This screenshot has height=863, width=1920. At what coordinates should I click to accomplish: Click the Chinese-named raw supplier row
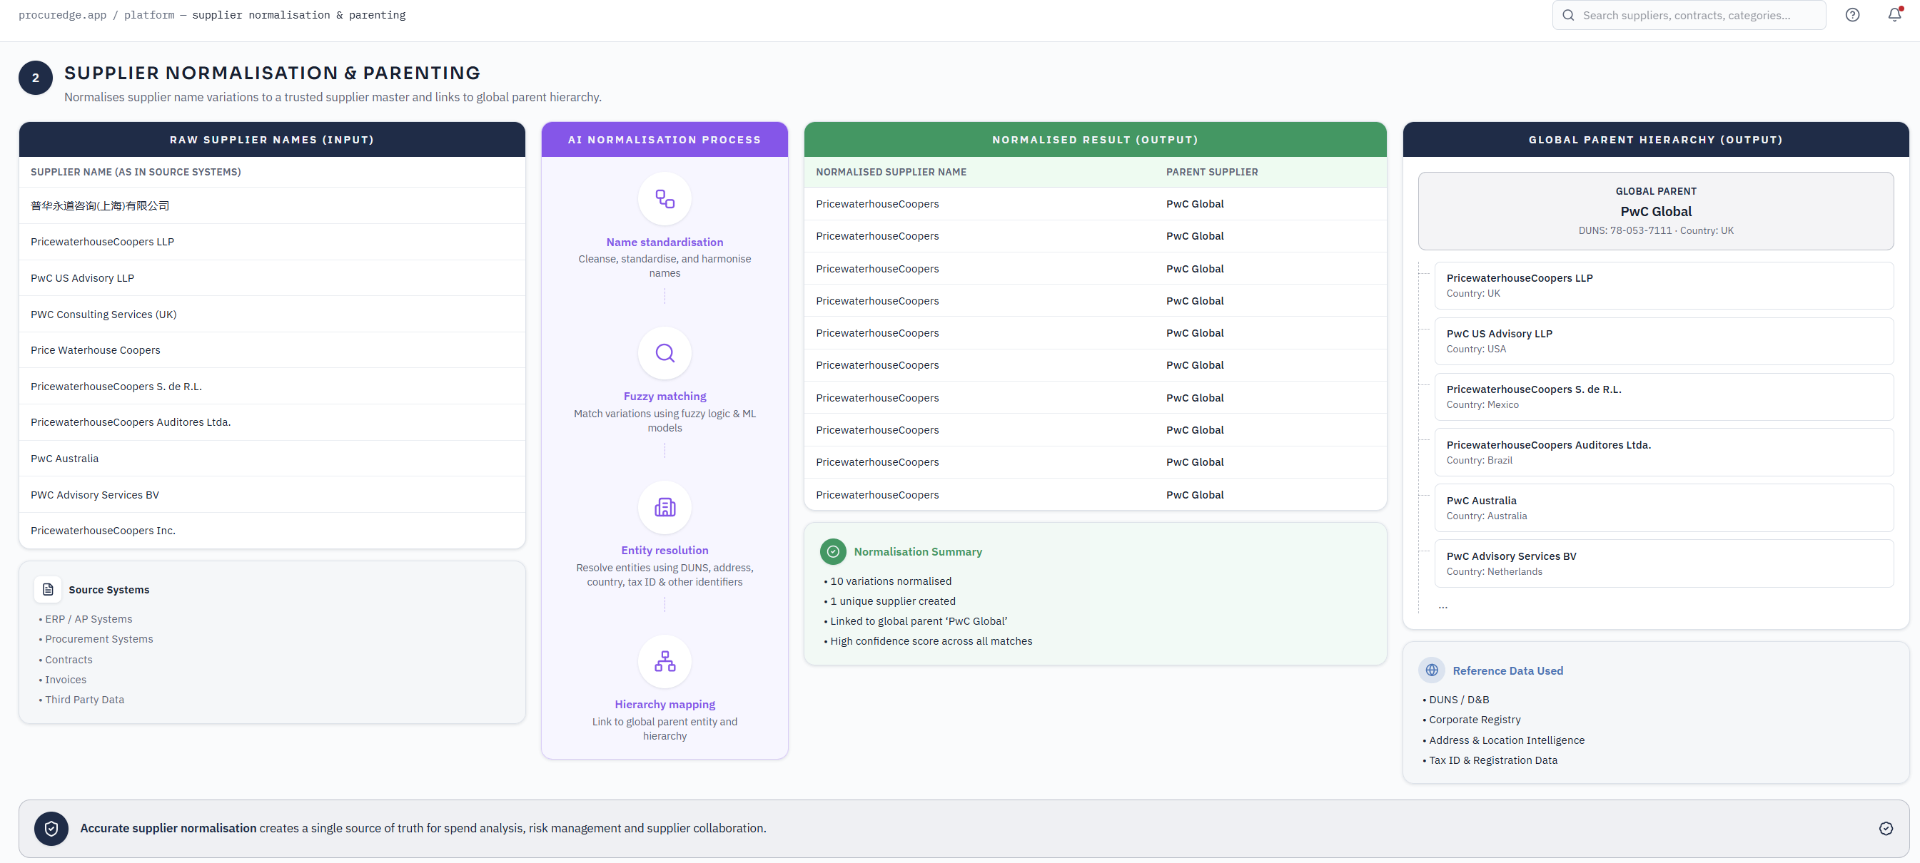(272, 206)
